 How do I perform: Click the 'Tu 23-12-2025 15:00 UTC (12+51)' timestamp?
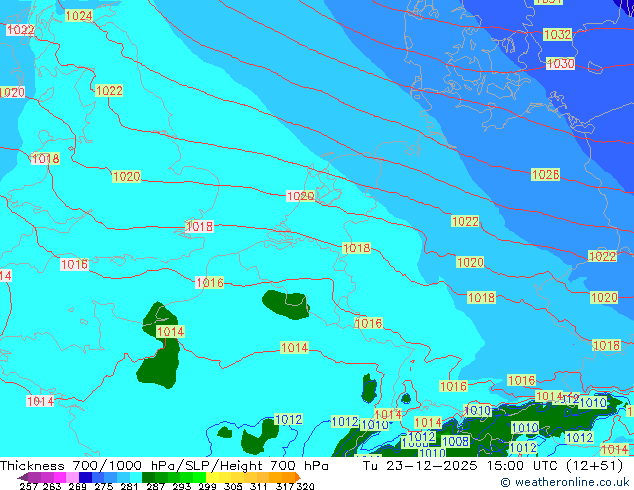[x=493, y=466]
